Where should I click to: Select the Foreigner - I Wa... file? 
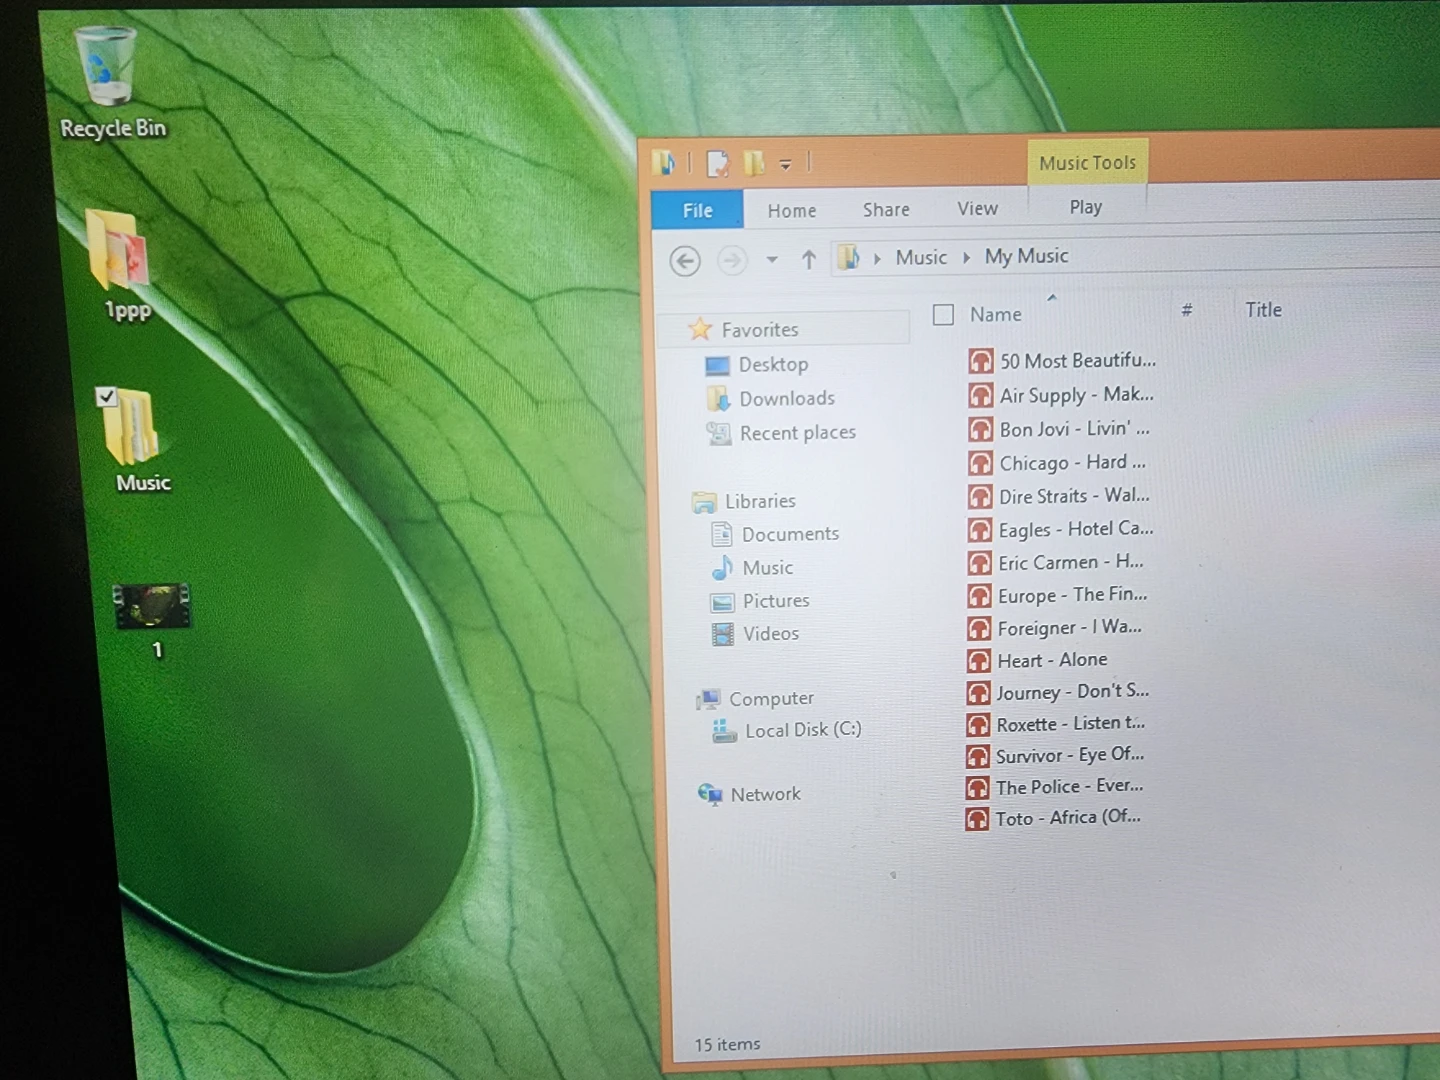point(1054,628)
